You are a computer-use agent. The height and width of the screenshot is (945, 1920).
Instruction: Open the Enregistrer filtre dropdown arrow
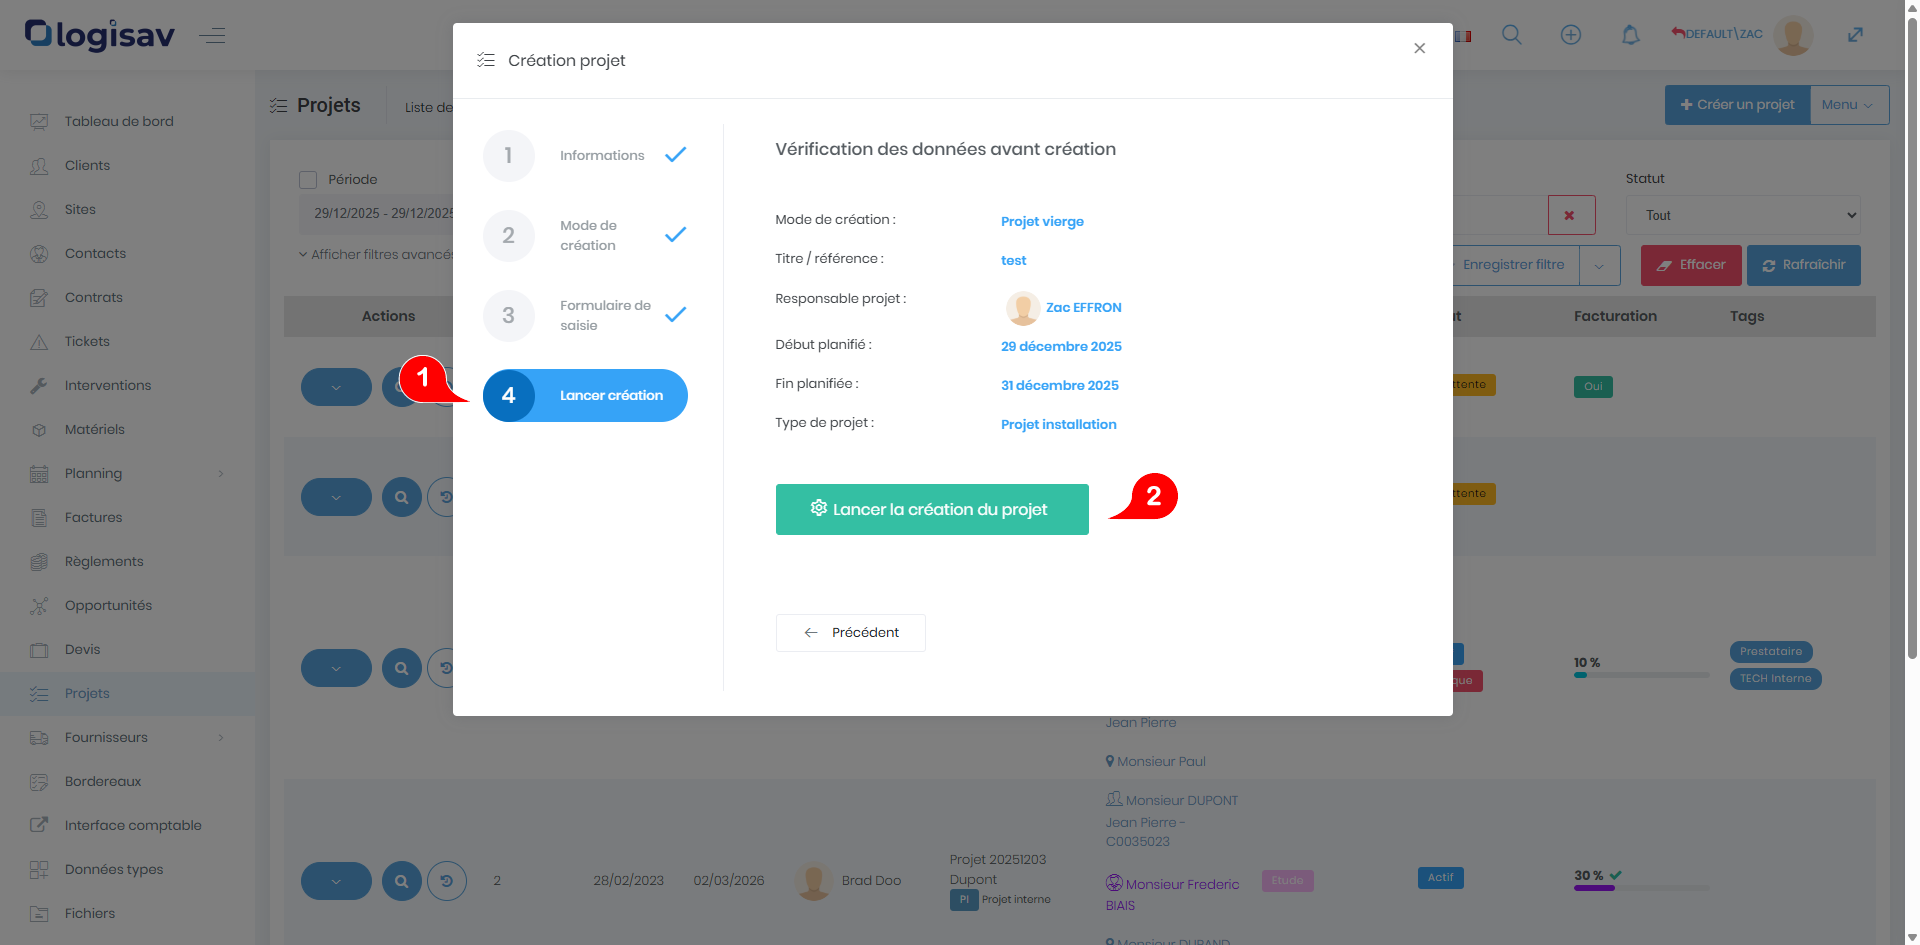pyautogui.click(x=1599, y=266)
